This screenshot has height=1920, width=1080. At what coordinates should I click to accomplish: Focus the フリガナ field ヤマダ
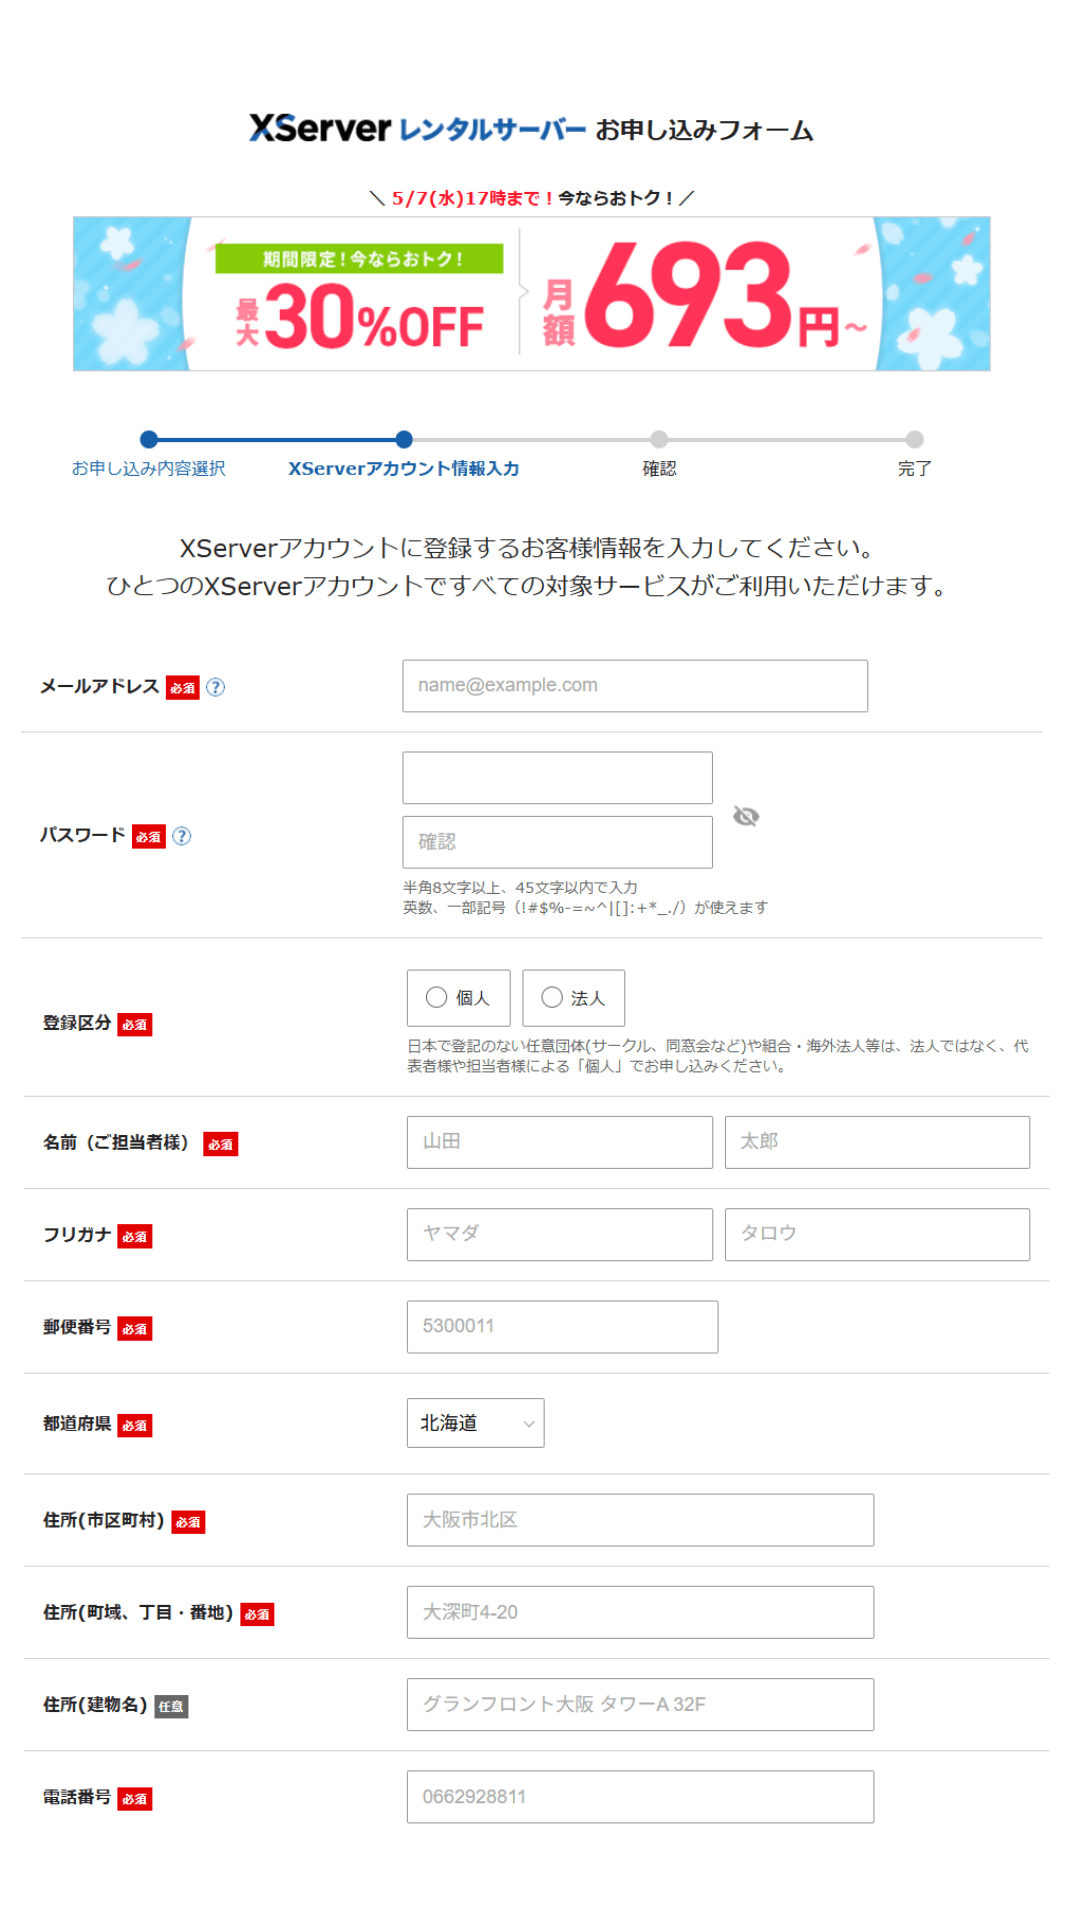(x=560, y=1234)
